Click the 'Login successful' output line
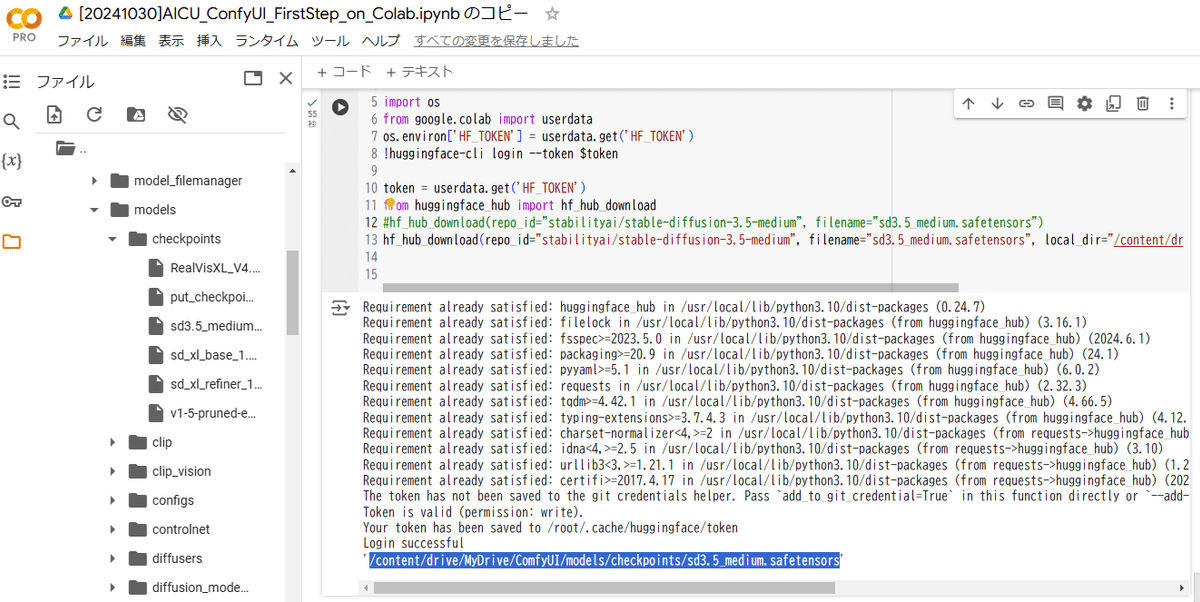 [x=413, y=543]
